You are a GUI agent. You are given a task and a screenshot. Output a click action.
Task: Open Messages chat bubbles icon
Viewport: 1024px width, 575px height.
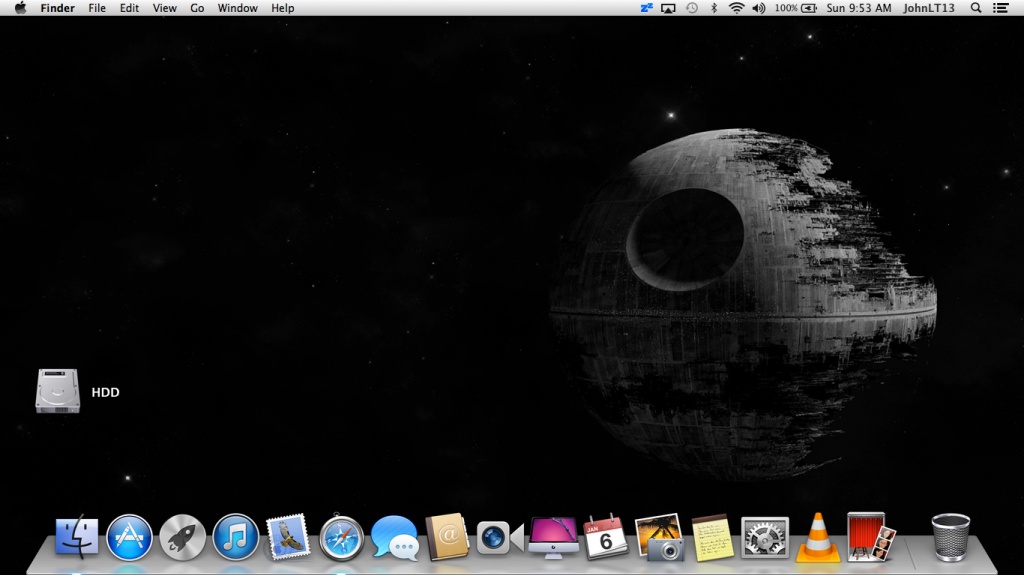[x=394, y=538]
